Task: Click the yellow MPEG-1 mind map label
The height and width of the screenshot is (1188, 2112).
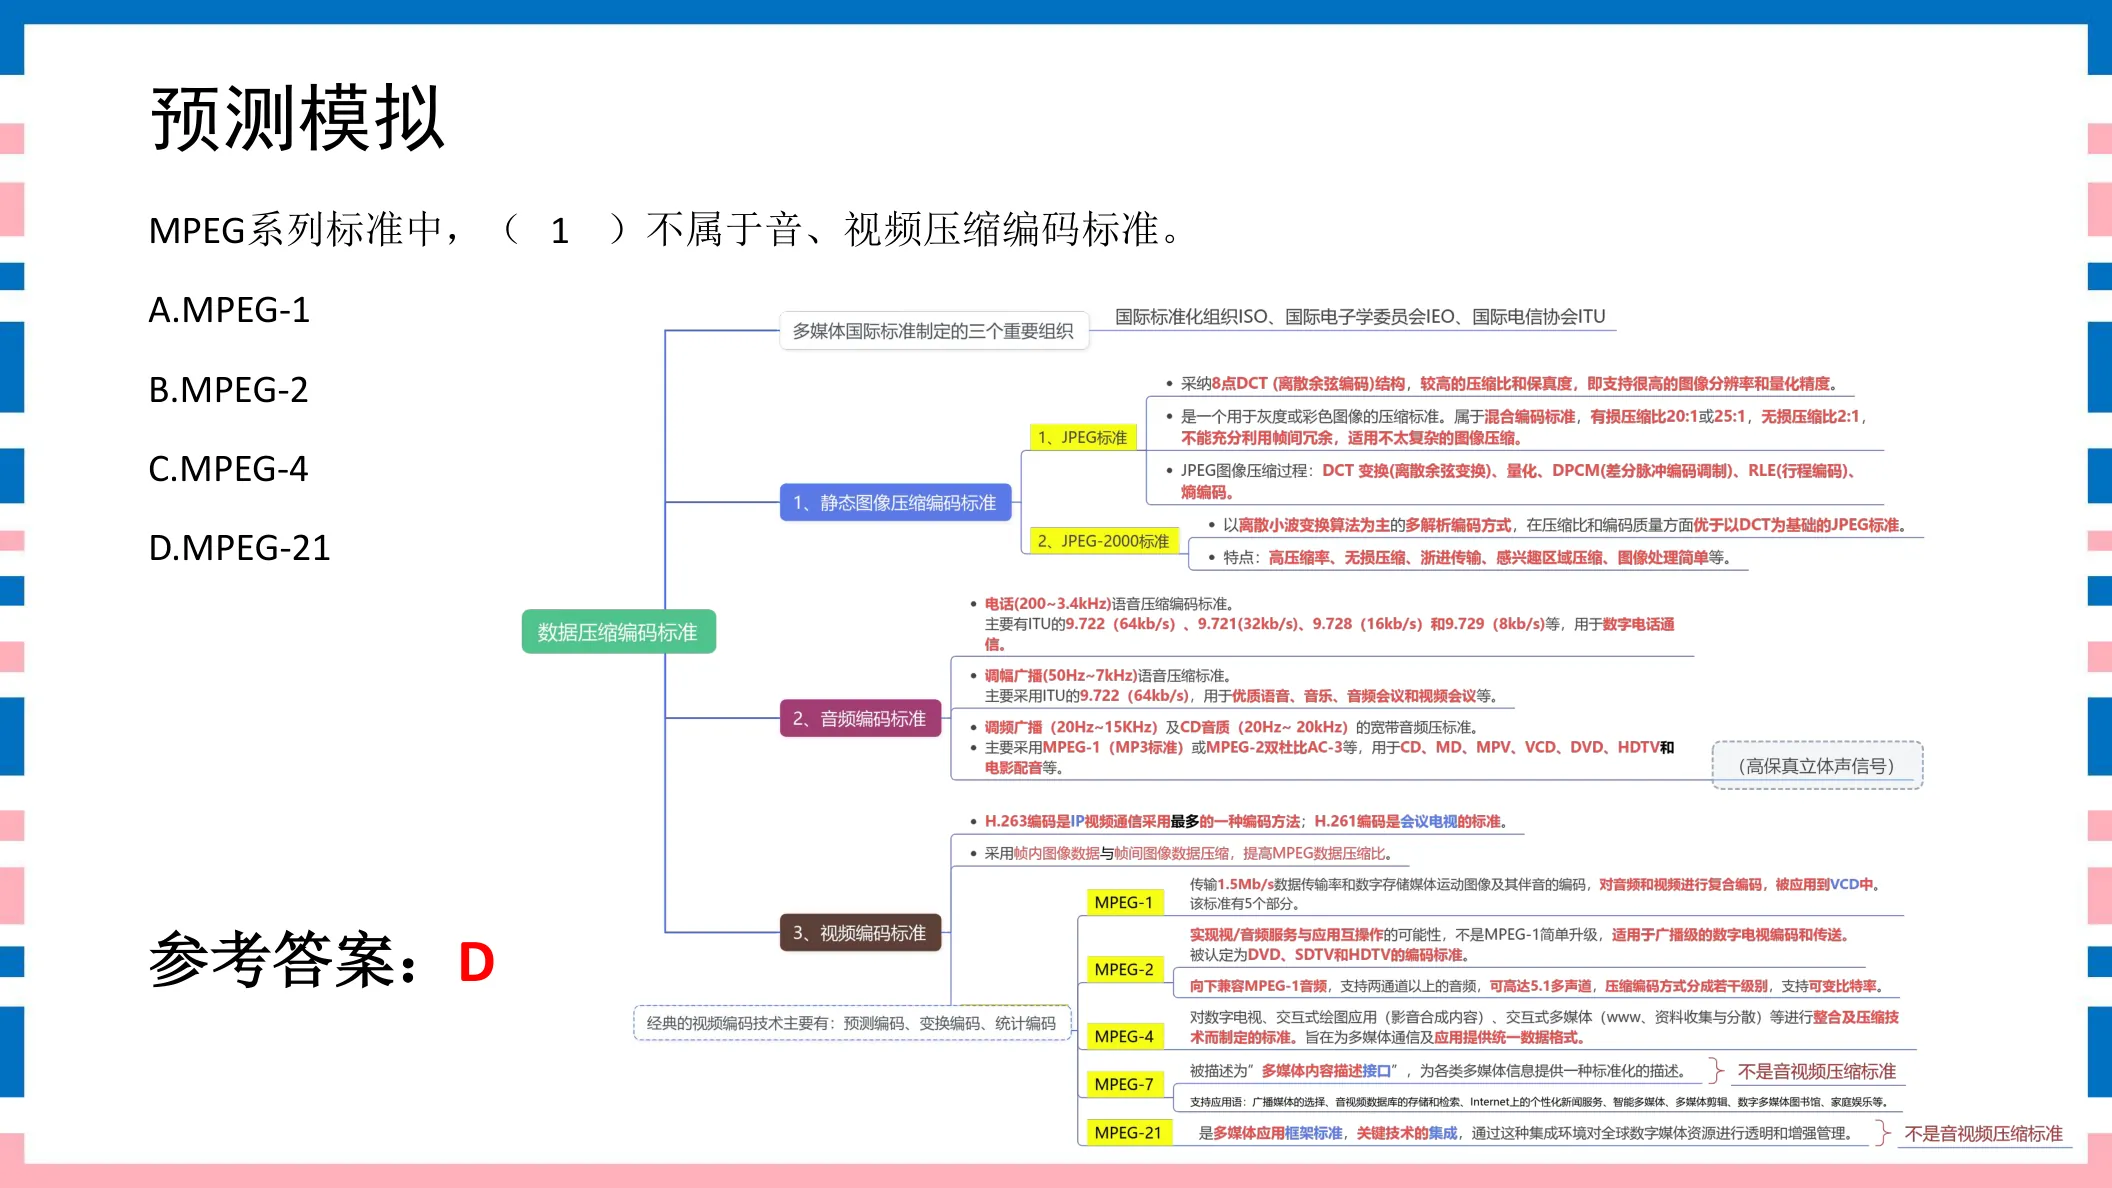Action: [1125, 902]
